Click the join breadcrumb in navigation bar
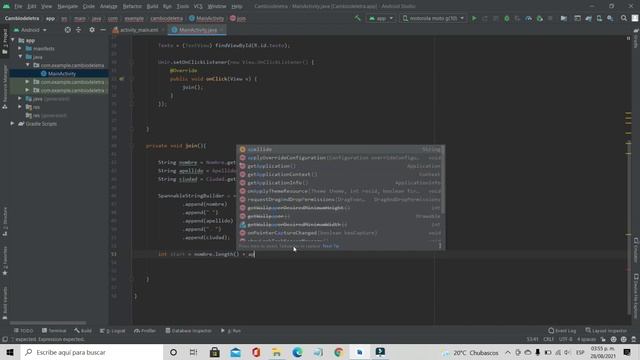 (x=238, y=18)
